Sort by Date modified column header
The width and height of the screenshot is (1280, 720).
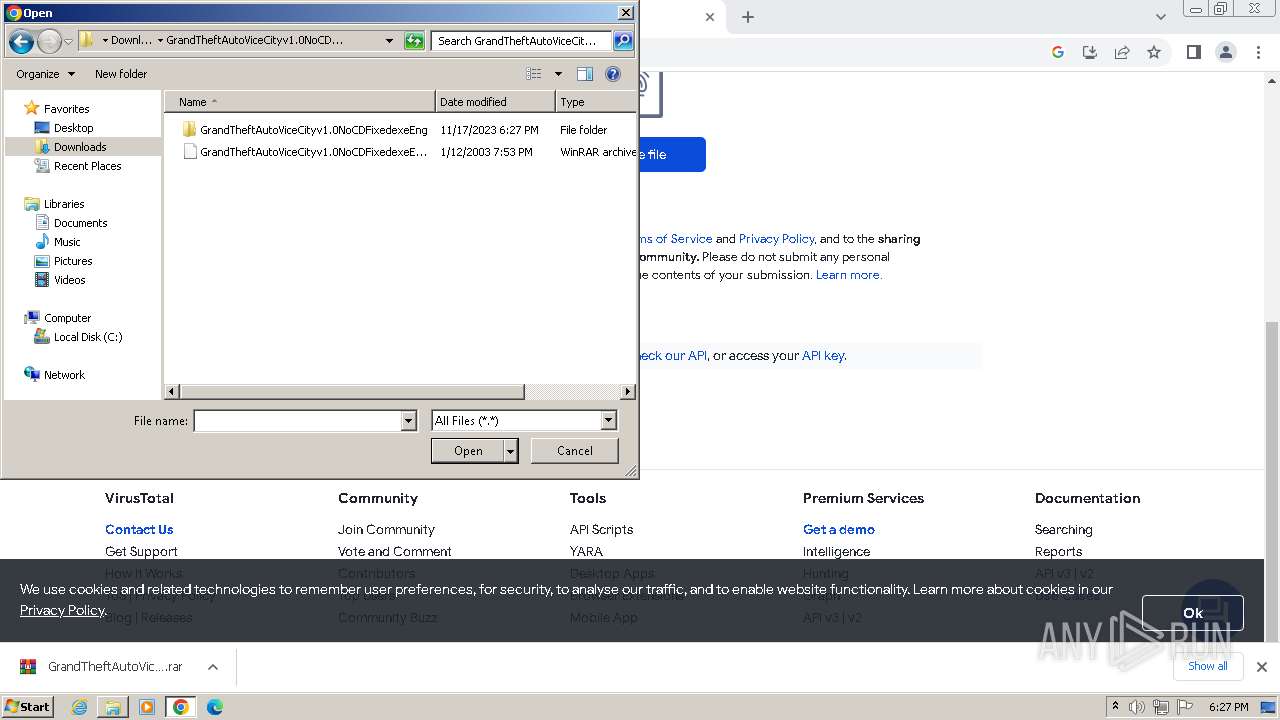pyautogui.click(x=495, y=102)
